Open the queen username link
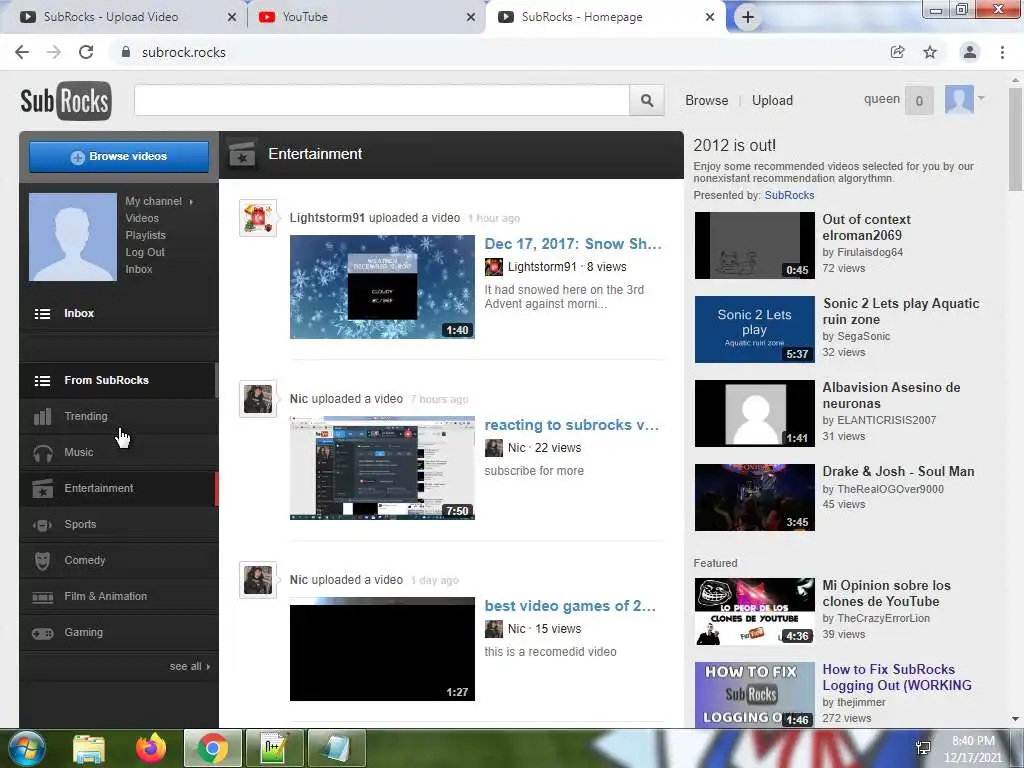Image resolution: width=1024 pixels, height=768 pixels. pyautogui.click(x=882, y=99)
